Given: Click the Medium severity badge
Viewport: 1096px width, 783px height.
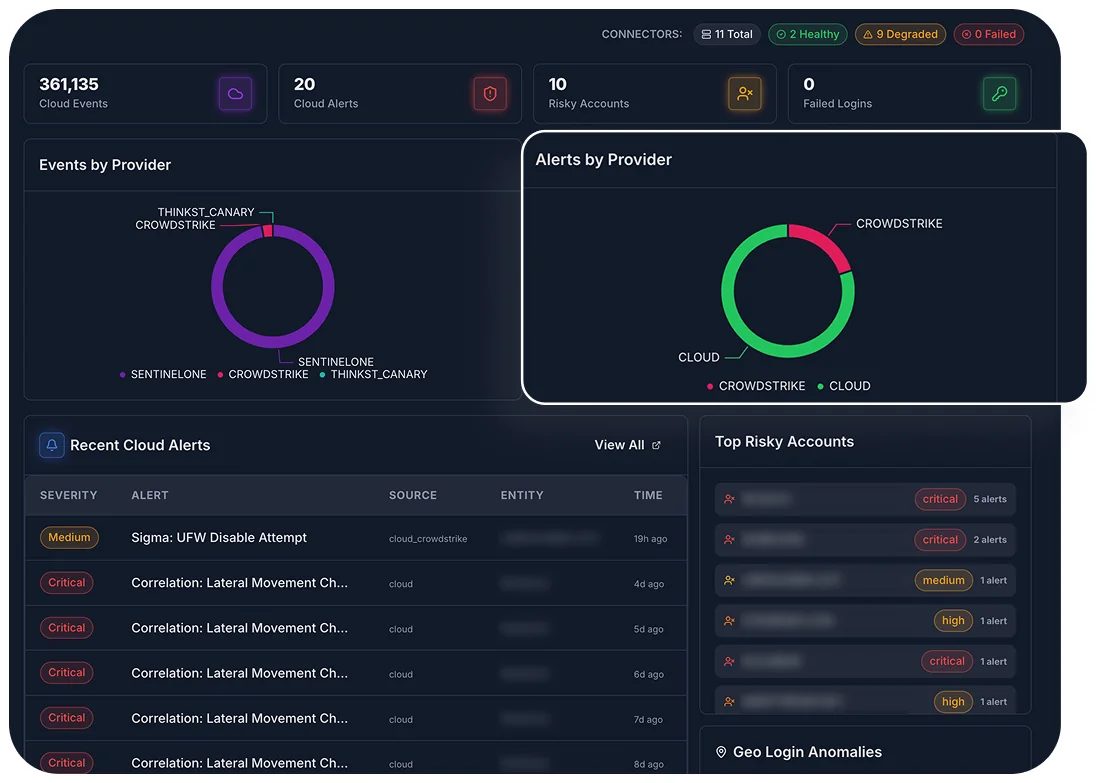Looking at the screenshot, I should tap(69, 538).
